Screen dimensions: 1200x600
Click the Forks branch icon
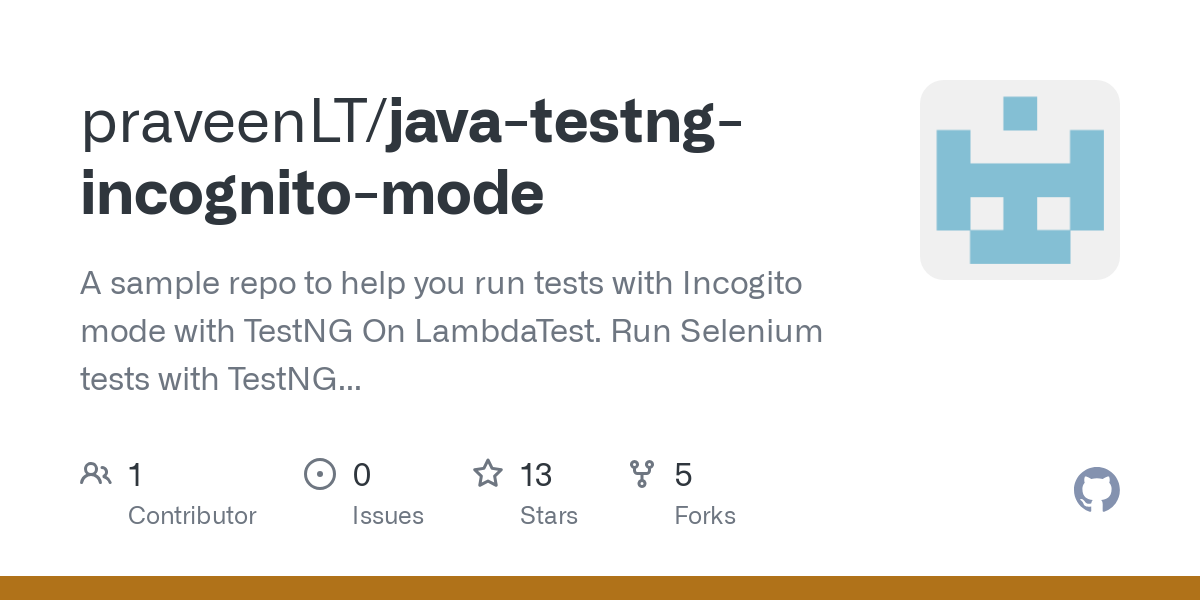pyautogui.click(x=641, y=474)
